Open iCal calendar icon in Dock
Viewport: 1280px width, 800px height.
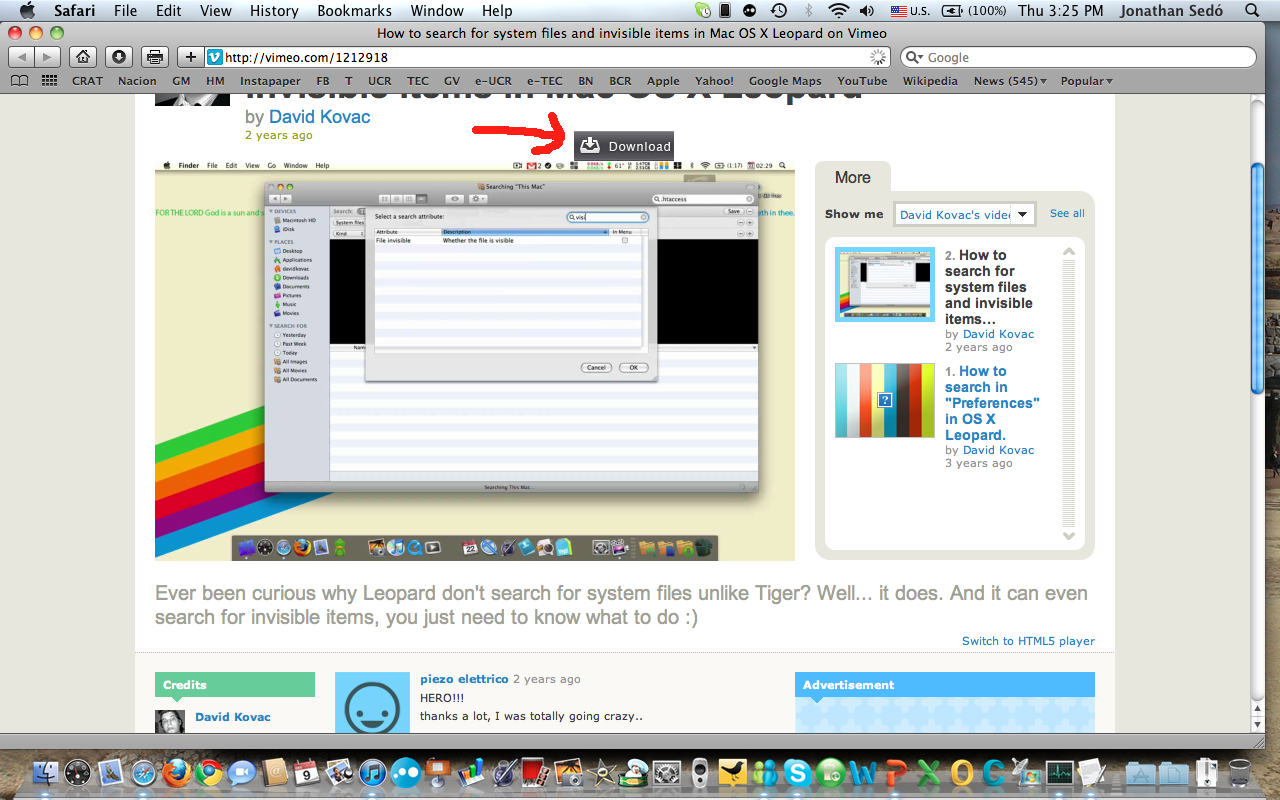307,772
